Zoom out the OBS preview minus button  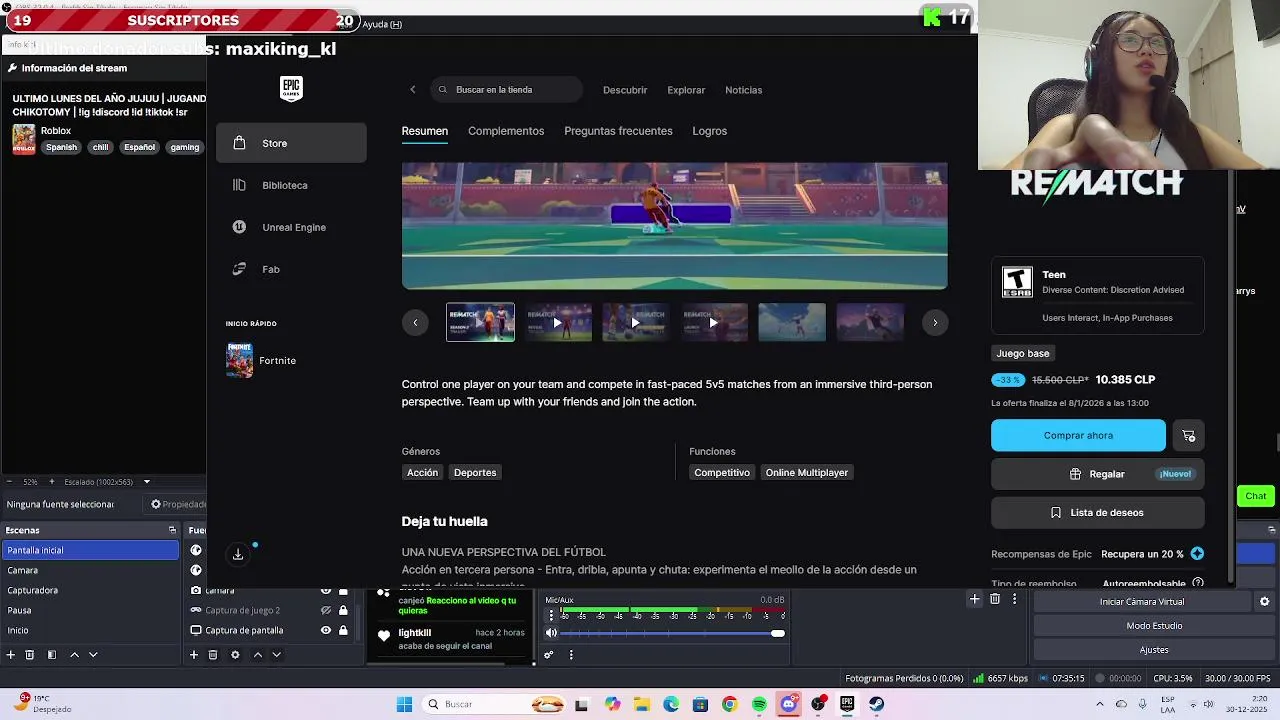click(x=11, y=482)
